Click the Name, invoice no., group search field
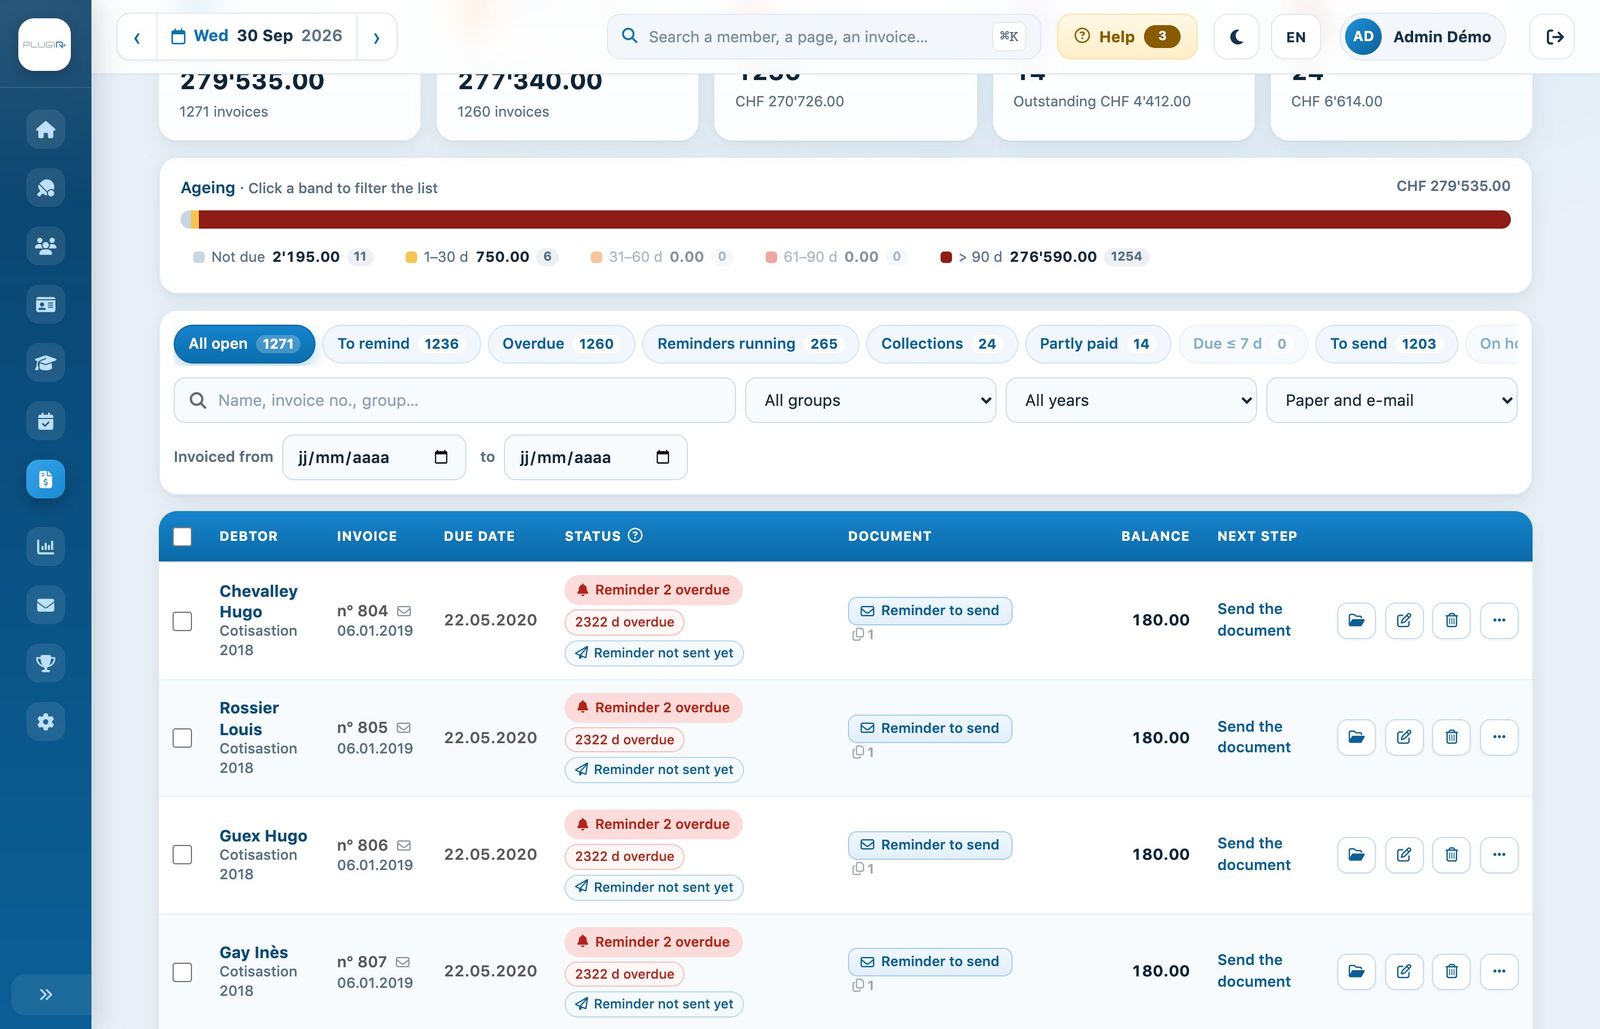The width and height of the screenshot is (1600, 1029). point(455,400)
